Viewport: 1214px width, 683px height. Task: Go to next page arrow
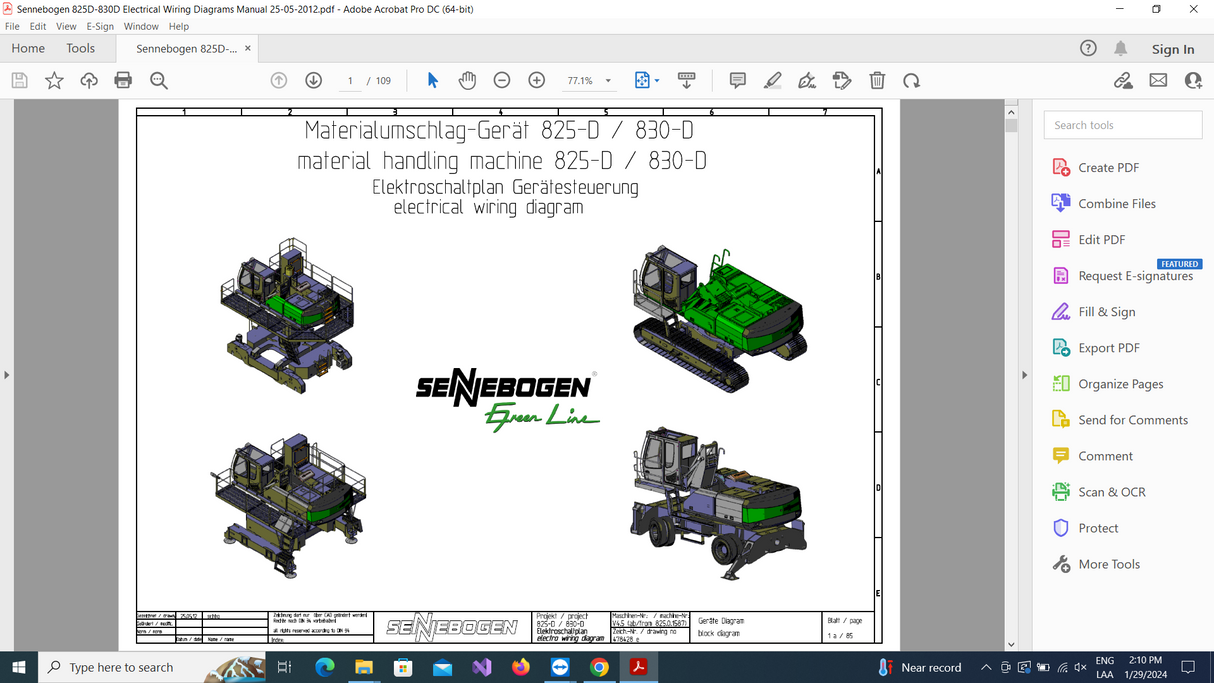313,81
